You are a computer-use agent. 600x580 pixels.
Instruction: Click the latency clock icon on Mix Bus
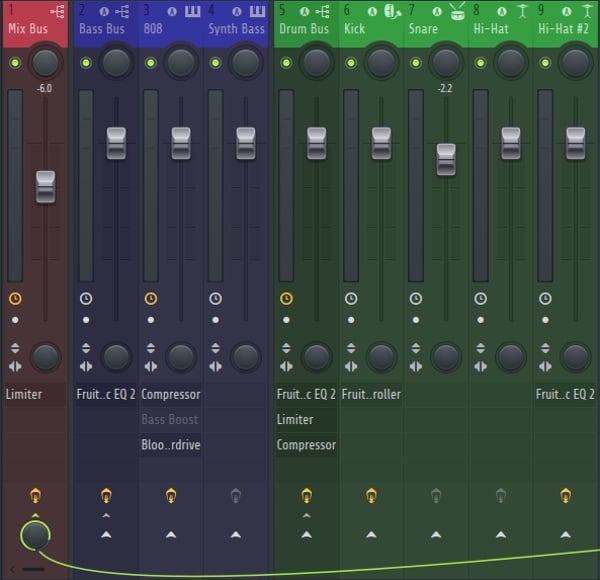point(15,298)
